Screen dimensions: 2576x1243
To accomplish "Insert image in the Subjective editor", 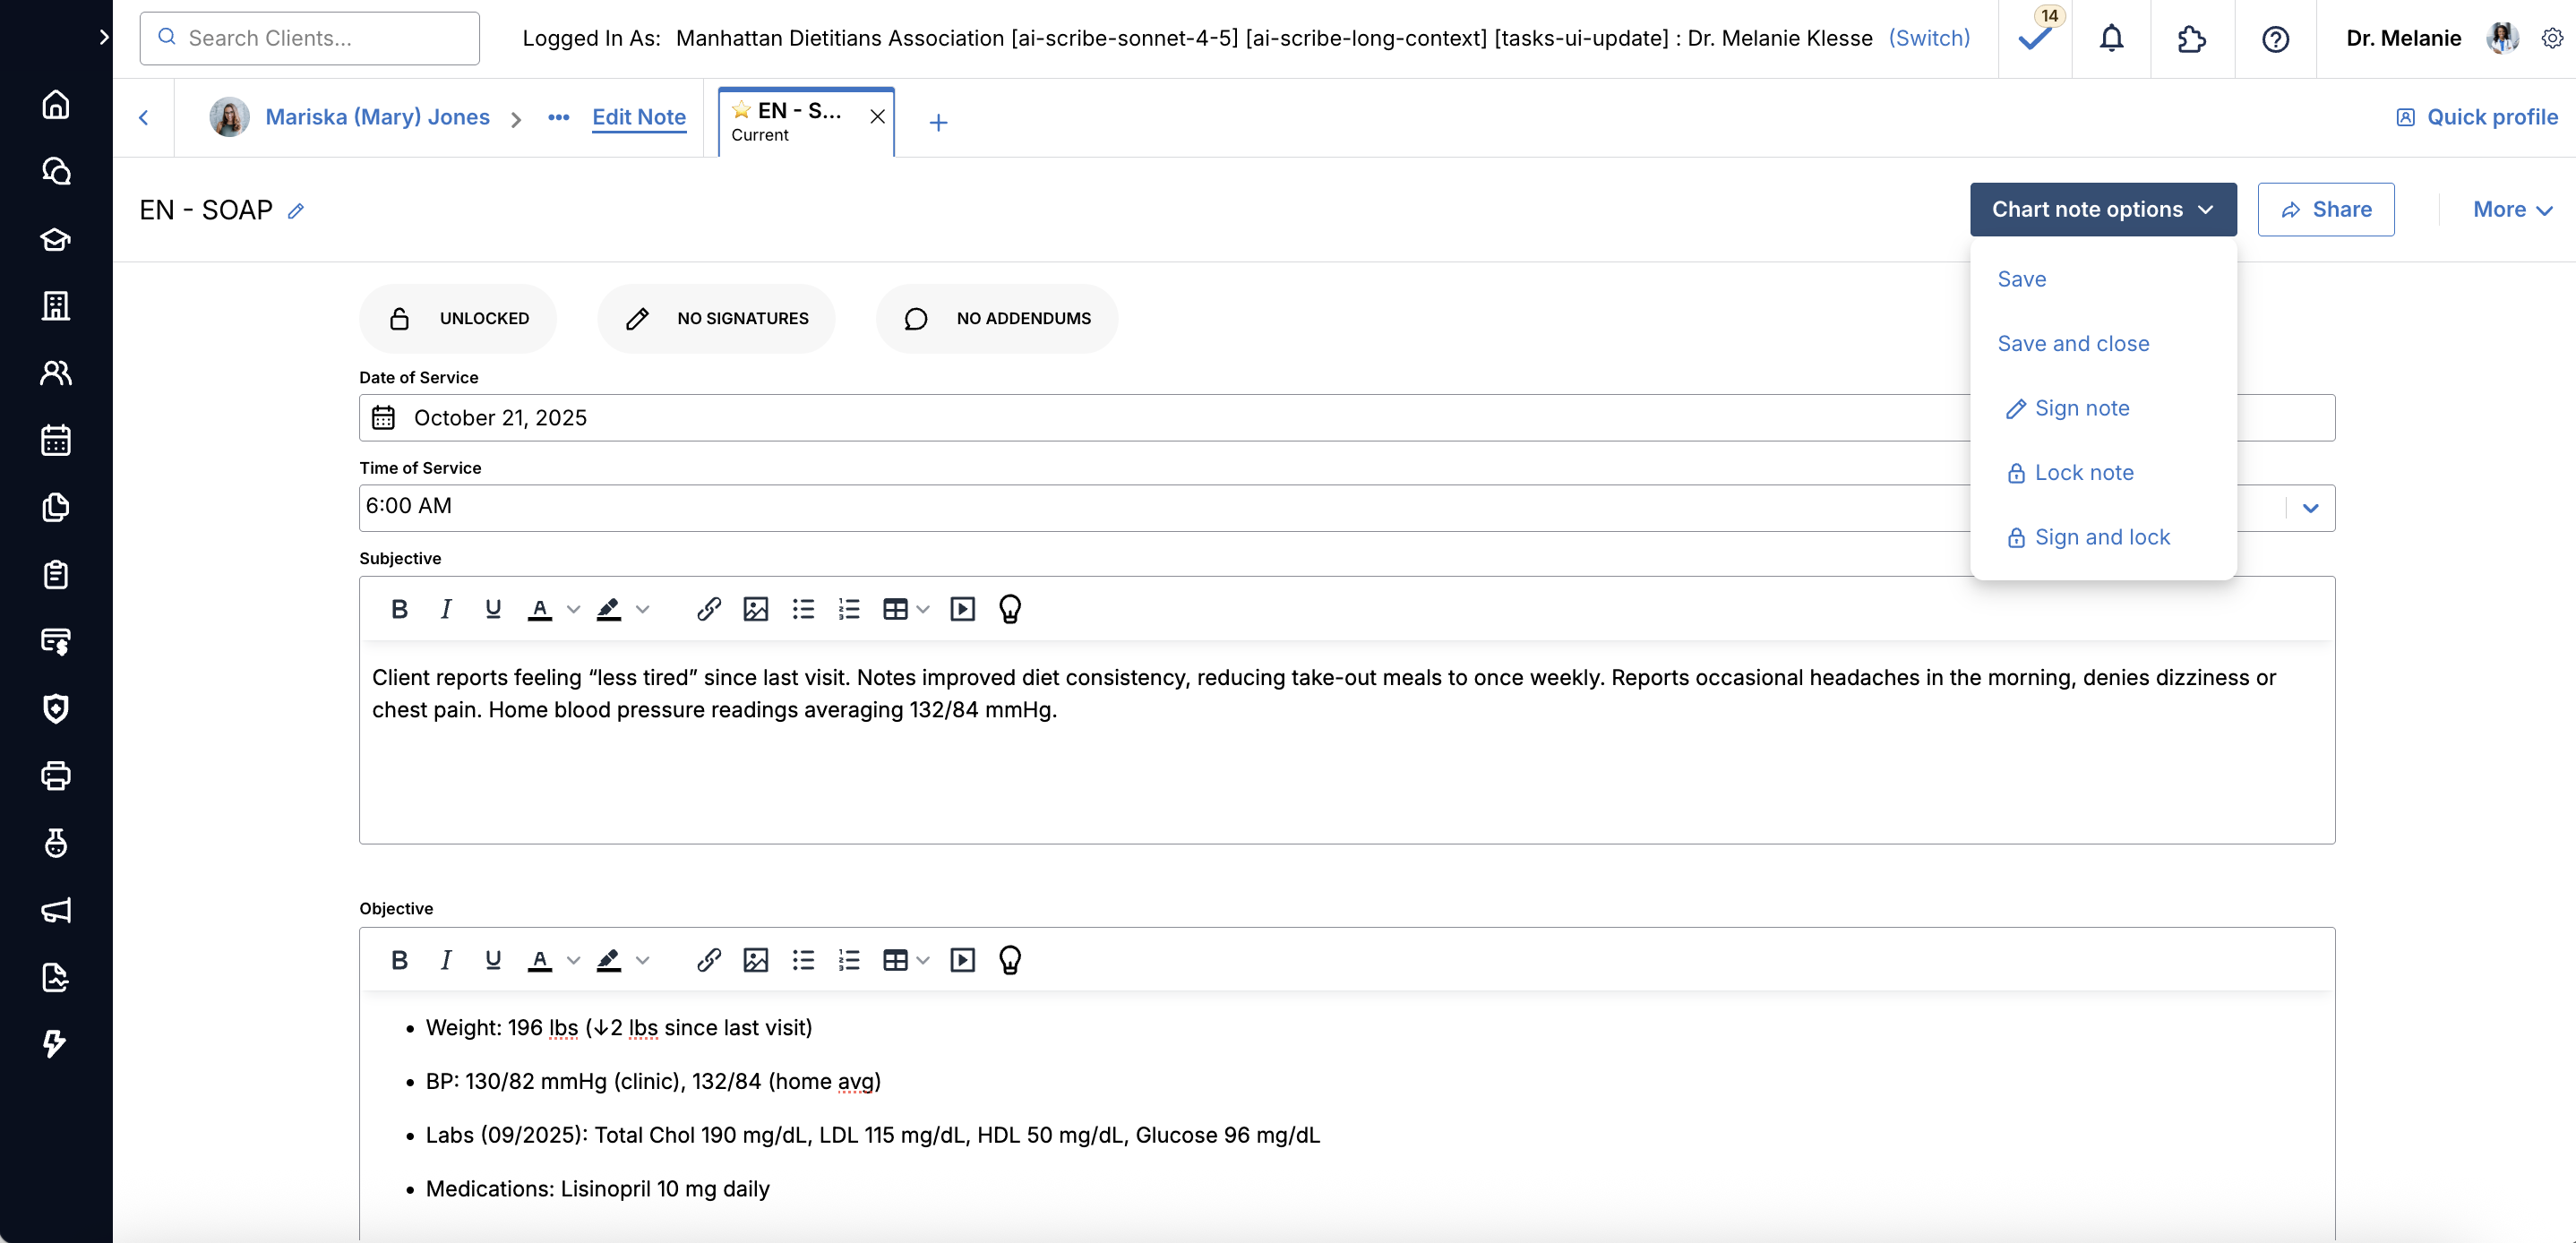I will pyautogui.click(x=755, y=609).
